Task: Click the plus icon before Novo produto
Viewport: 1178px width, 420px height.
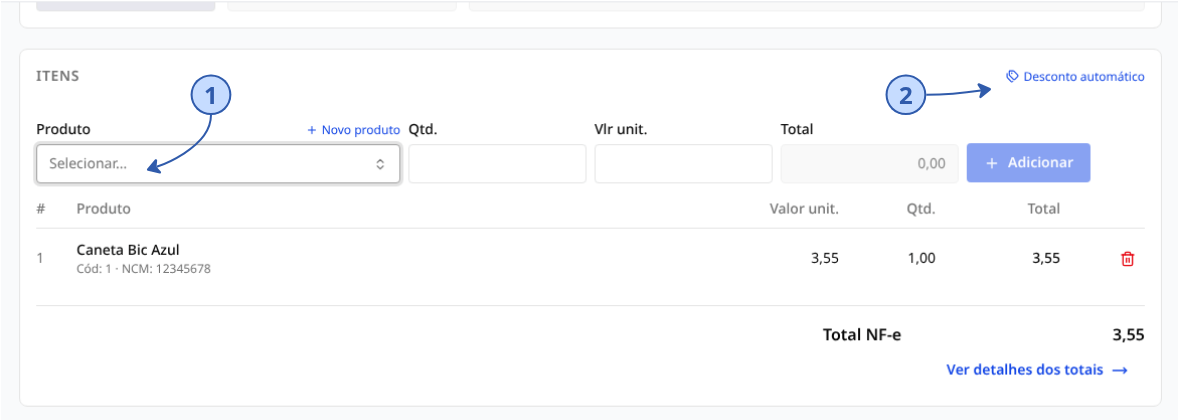Action: pyautogui.click(x=312, y=130)
